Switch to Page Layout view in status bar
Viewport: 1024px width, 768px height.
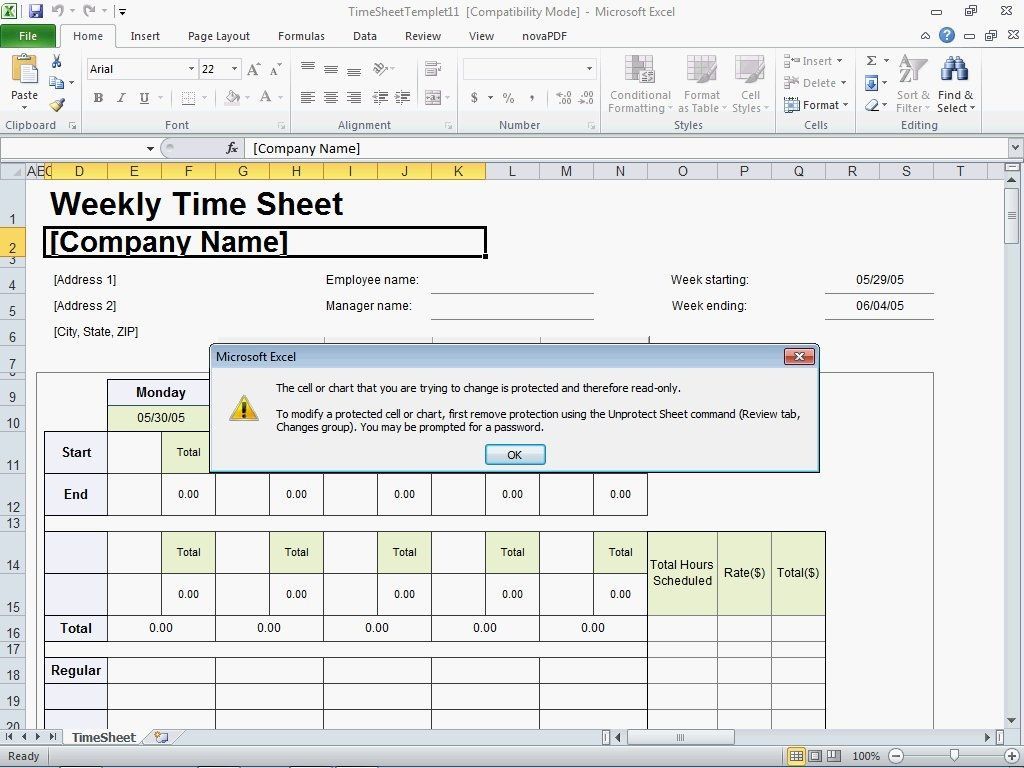coord(815,756)
